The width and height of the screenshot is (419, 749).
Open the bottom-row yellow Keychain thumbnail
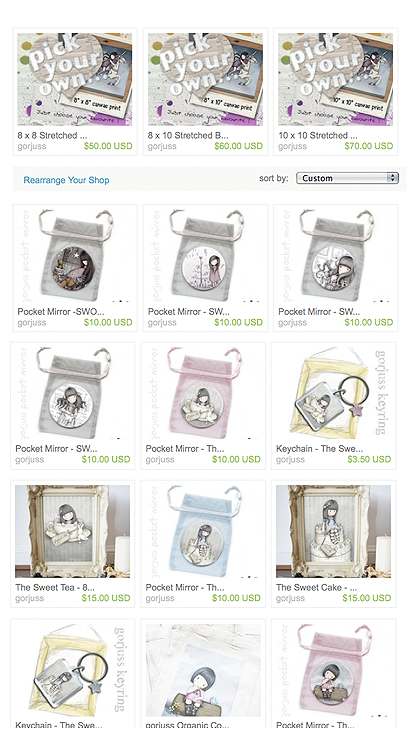tap(73, 670)
